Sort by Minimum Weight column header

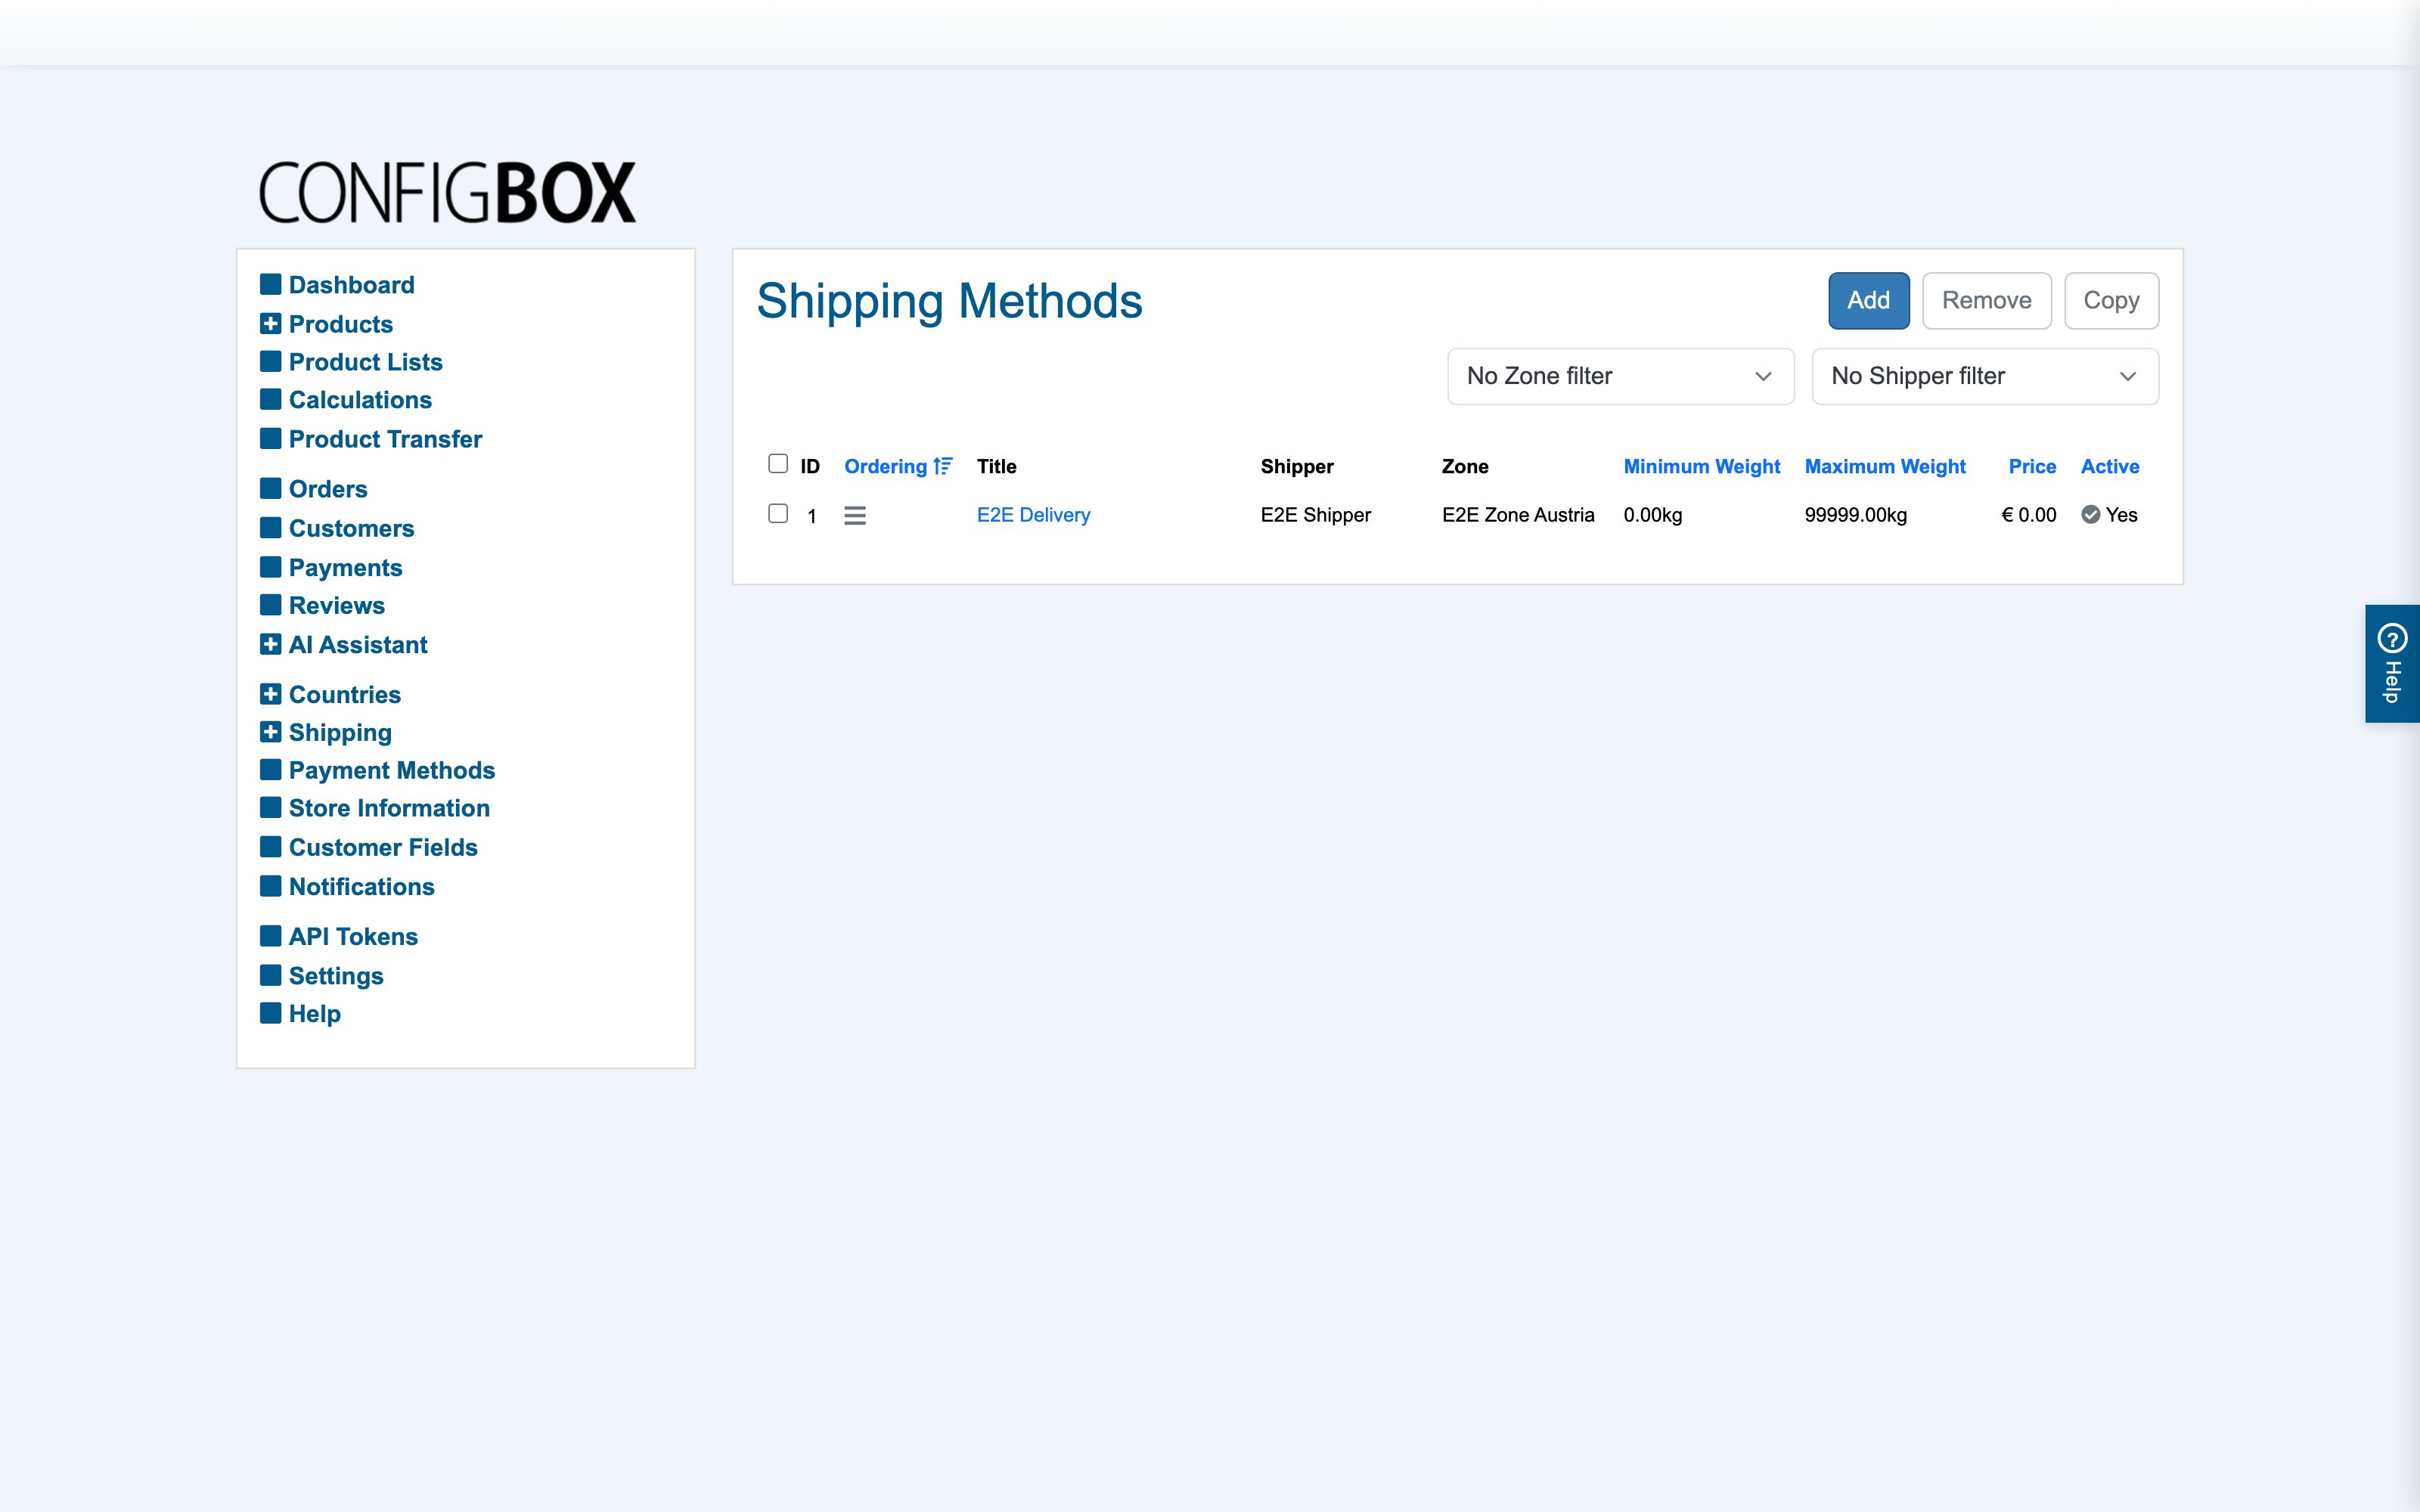(1701, 466)
